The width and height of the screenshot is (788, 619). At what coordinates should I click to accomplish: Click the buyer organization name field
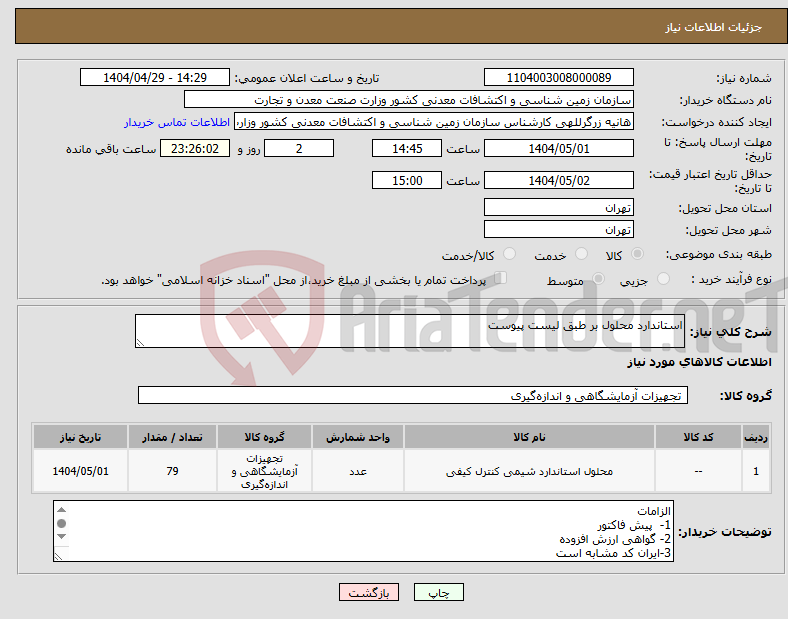point(409,99)
